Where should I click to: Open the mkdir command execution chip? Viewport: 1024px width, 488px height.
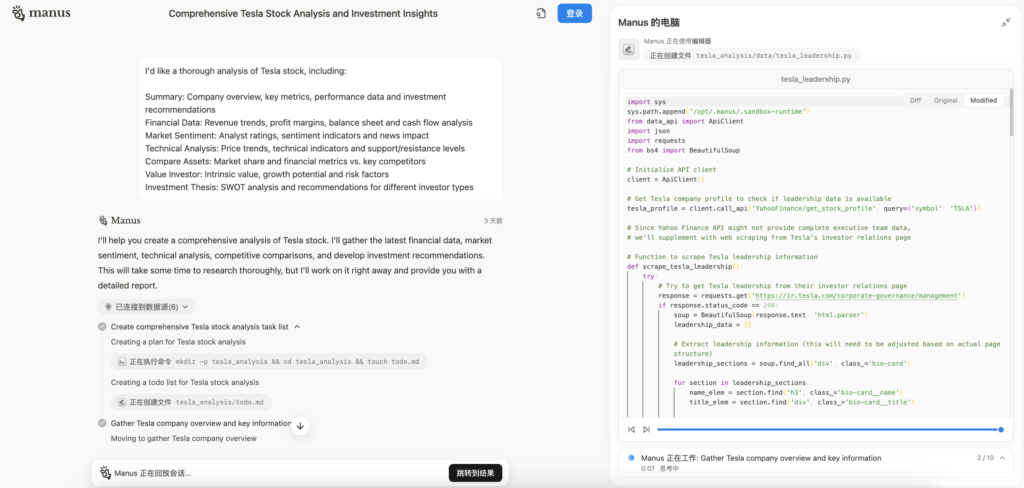[x=269, y=361]
